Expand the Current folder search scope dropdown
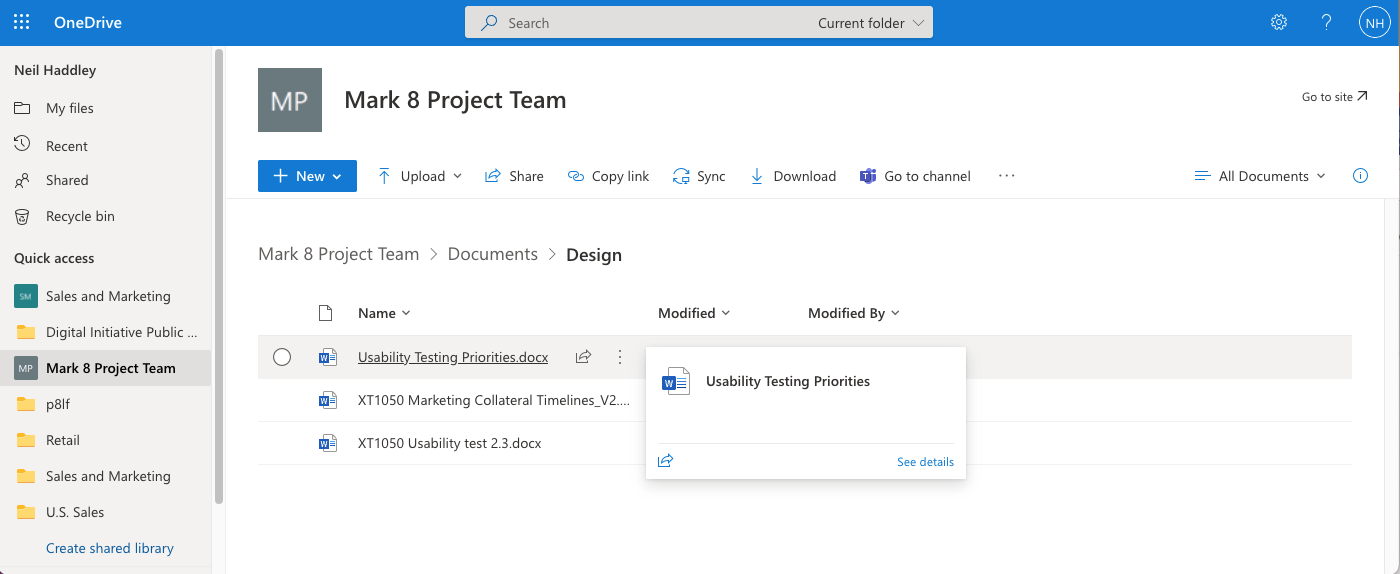1400x574 pixels. click(x=870, y=23)
